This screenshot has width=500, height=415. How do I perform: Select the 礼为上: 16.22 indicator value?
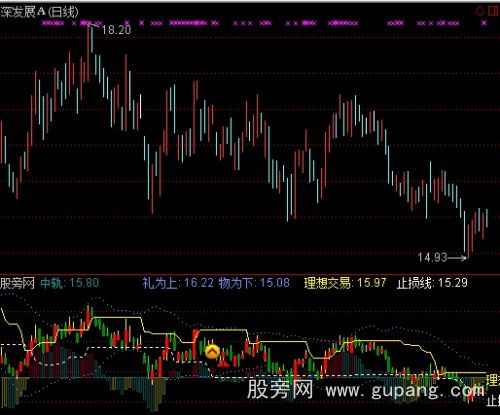[178, 283]
